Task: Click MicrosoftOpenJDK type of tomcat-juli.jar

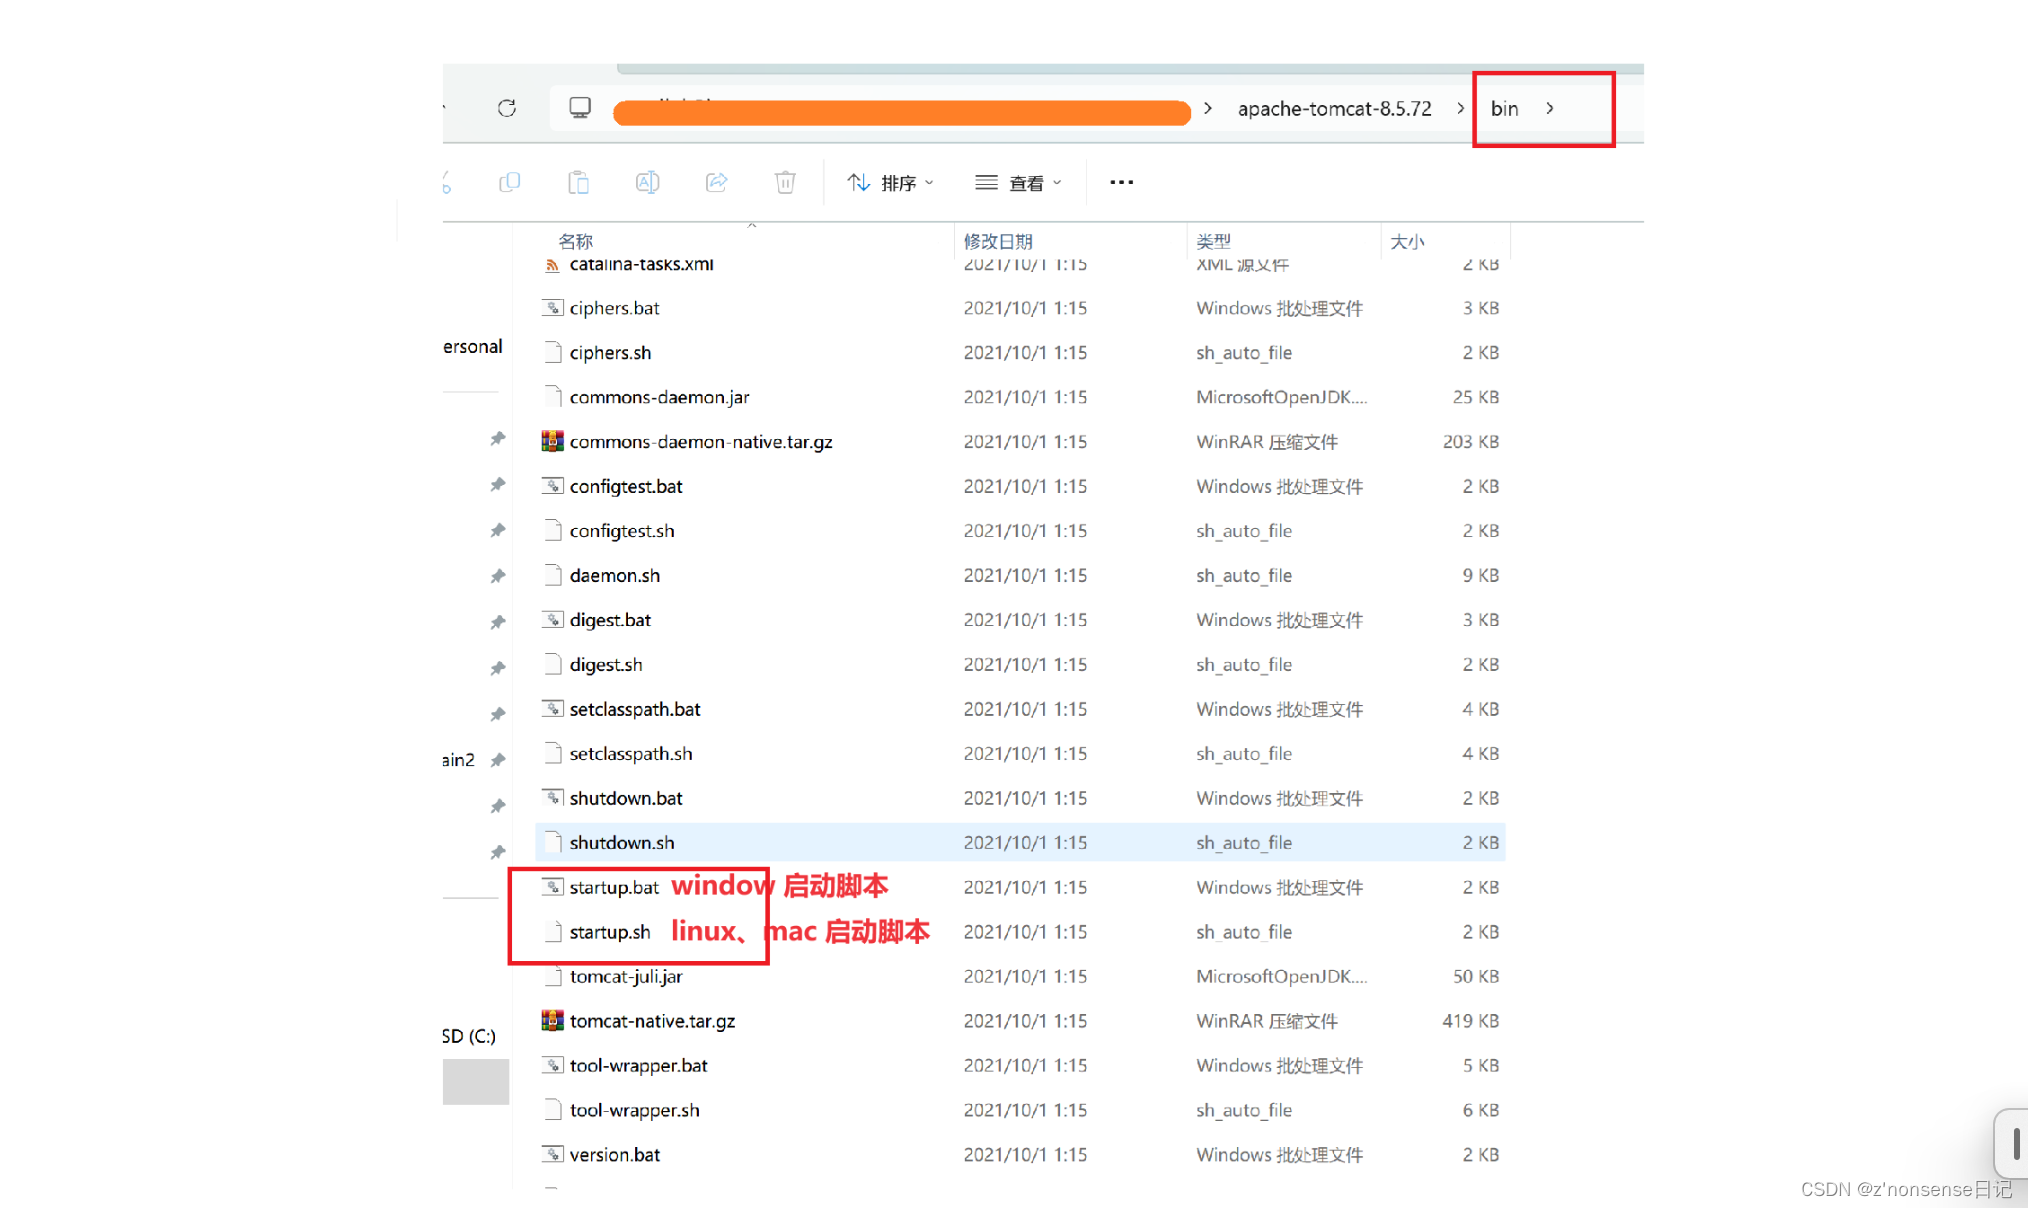Action: click(1281, 976)
